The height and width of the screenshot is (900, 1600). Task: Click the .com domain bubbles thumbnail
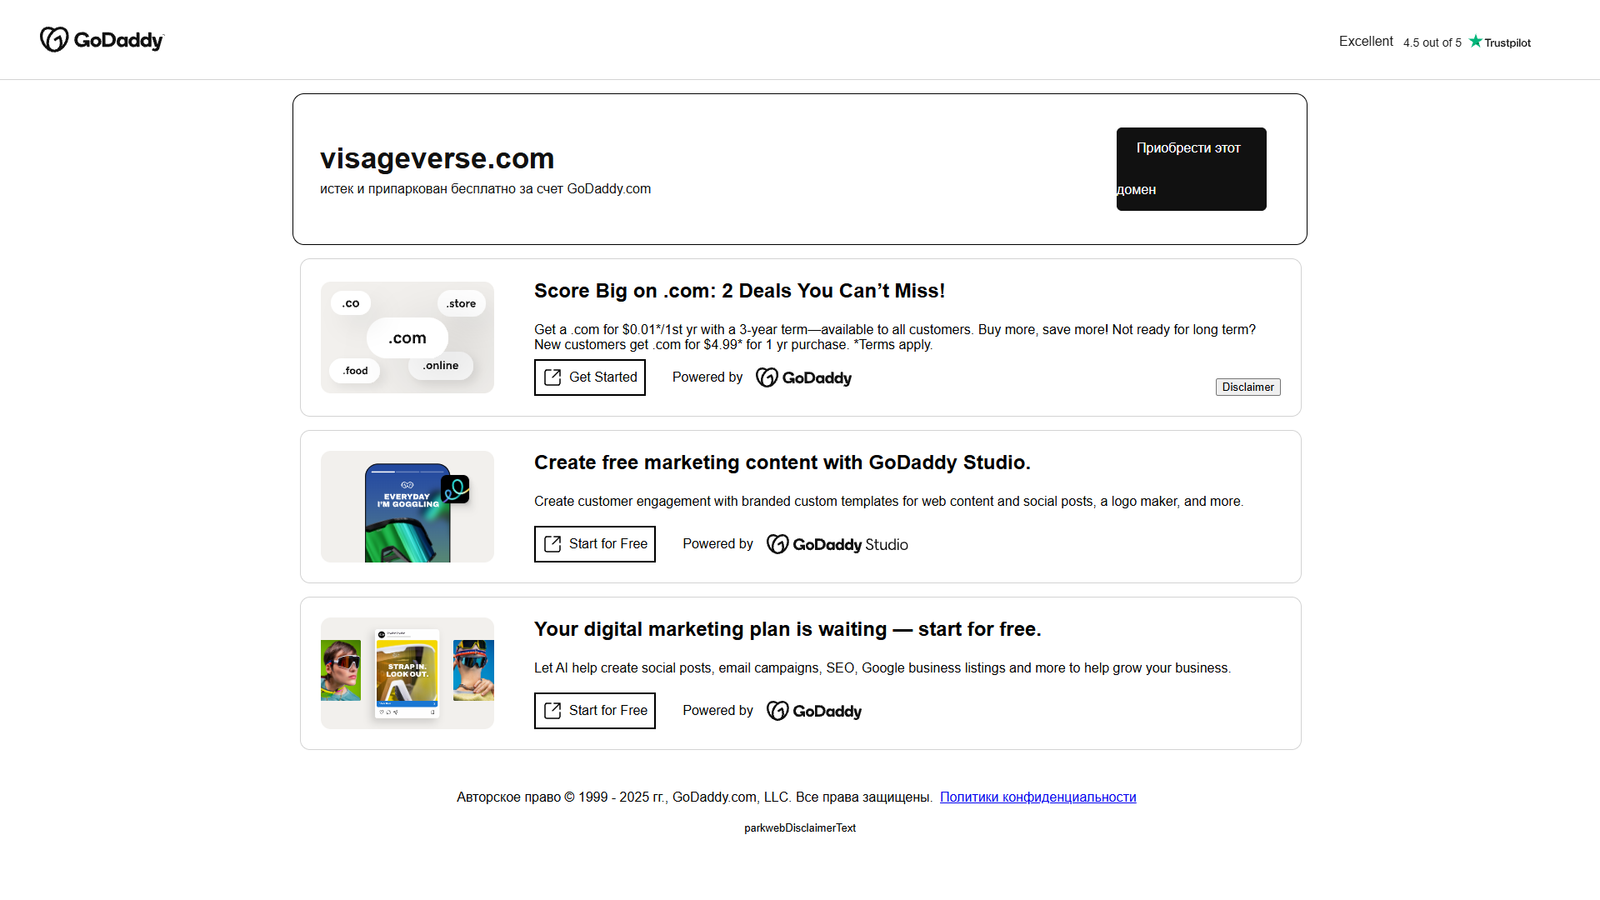(x=407, y=337)
